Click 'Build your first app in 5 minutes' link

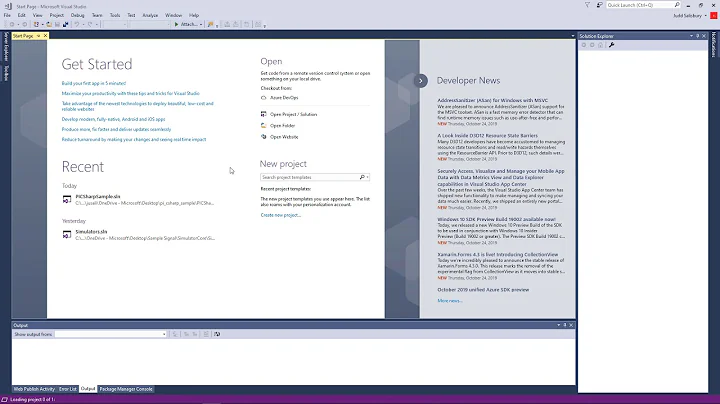94,83
